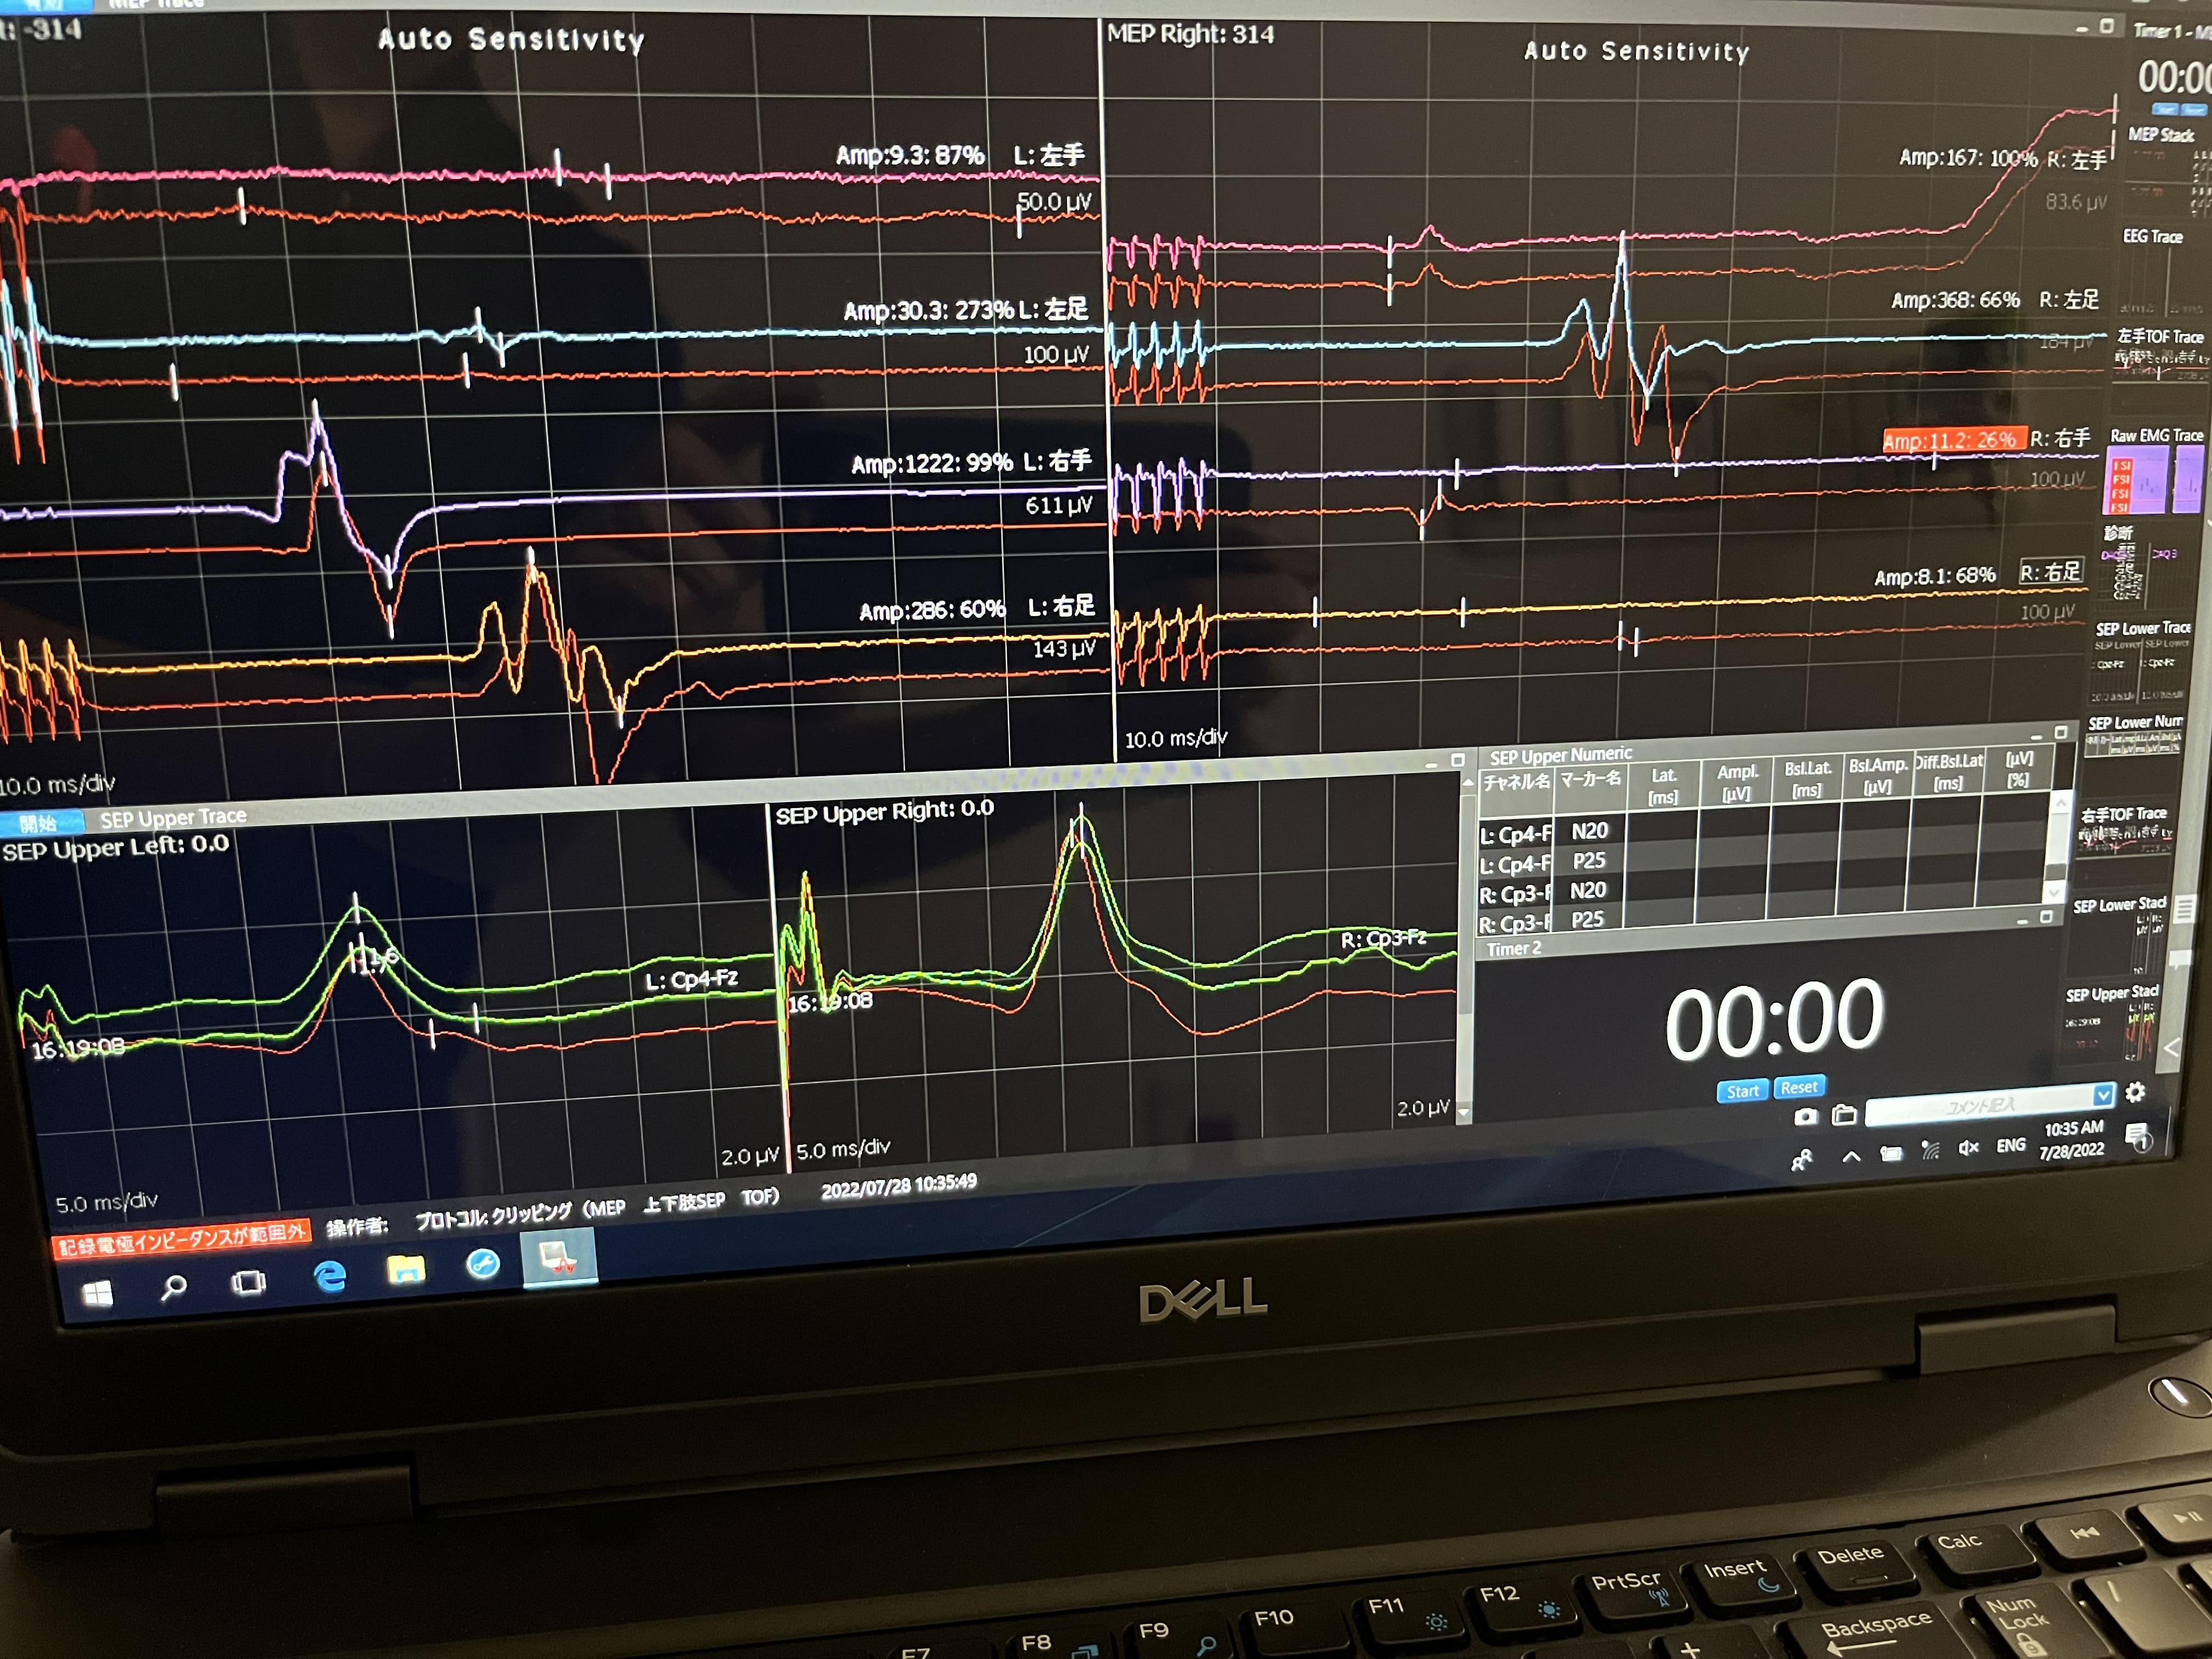The width and height of the screenshot is (2212, 1659).
Task: Open the MEP Stack thumbnail
Action: tap(2167, 172)
